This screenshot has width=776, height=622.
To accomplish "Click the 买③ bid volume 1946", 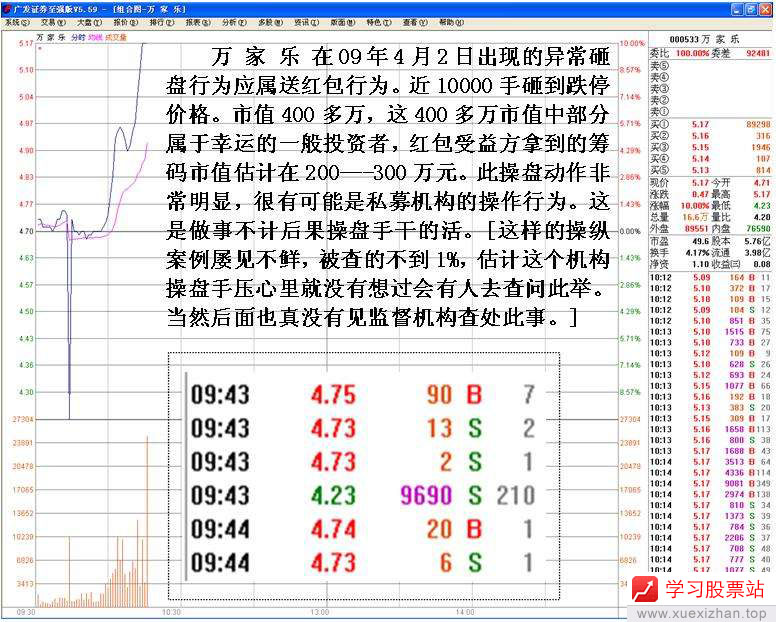I will (x=761, y=147).
